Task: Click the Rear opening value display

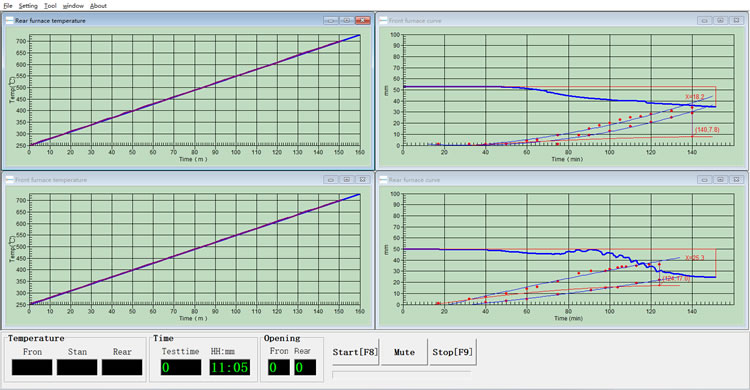Action: [x=305, y=367]
